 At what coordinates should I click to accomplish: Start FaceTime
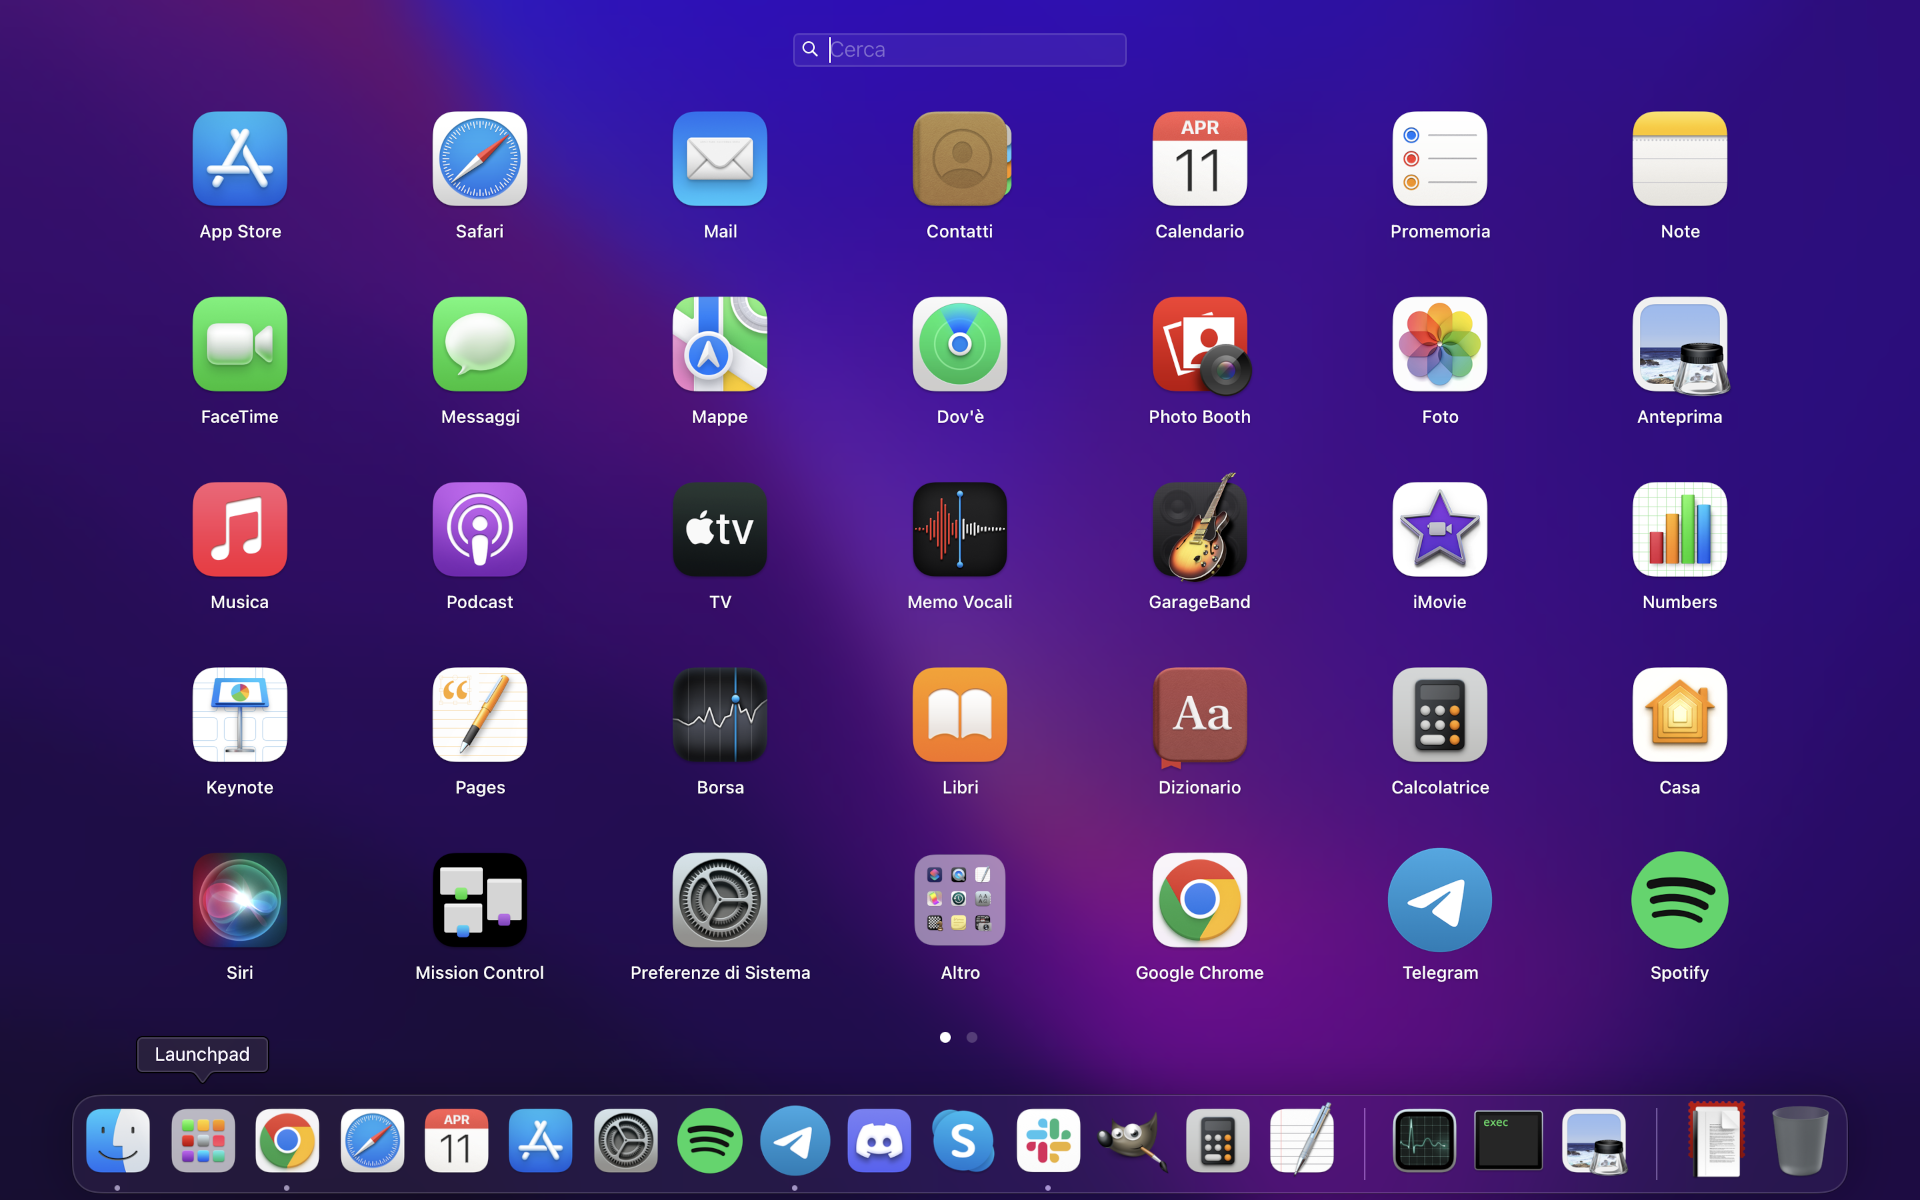pos(240,344)
